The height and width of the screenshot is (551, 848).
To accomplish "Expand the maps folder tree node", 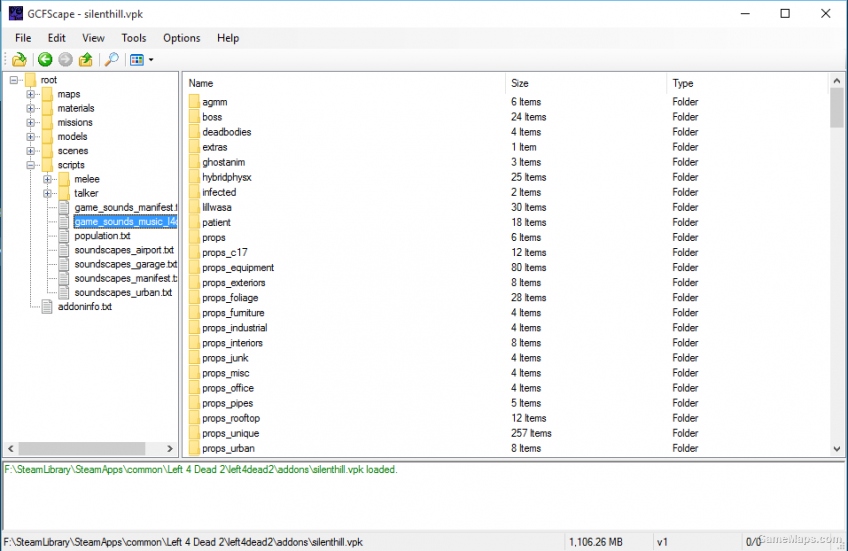I will point(31,94).
